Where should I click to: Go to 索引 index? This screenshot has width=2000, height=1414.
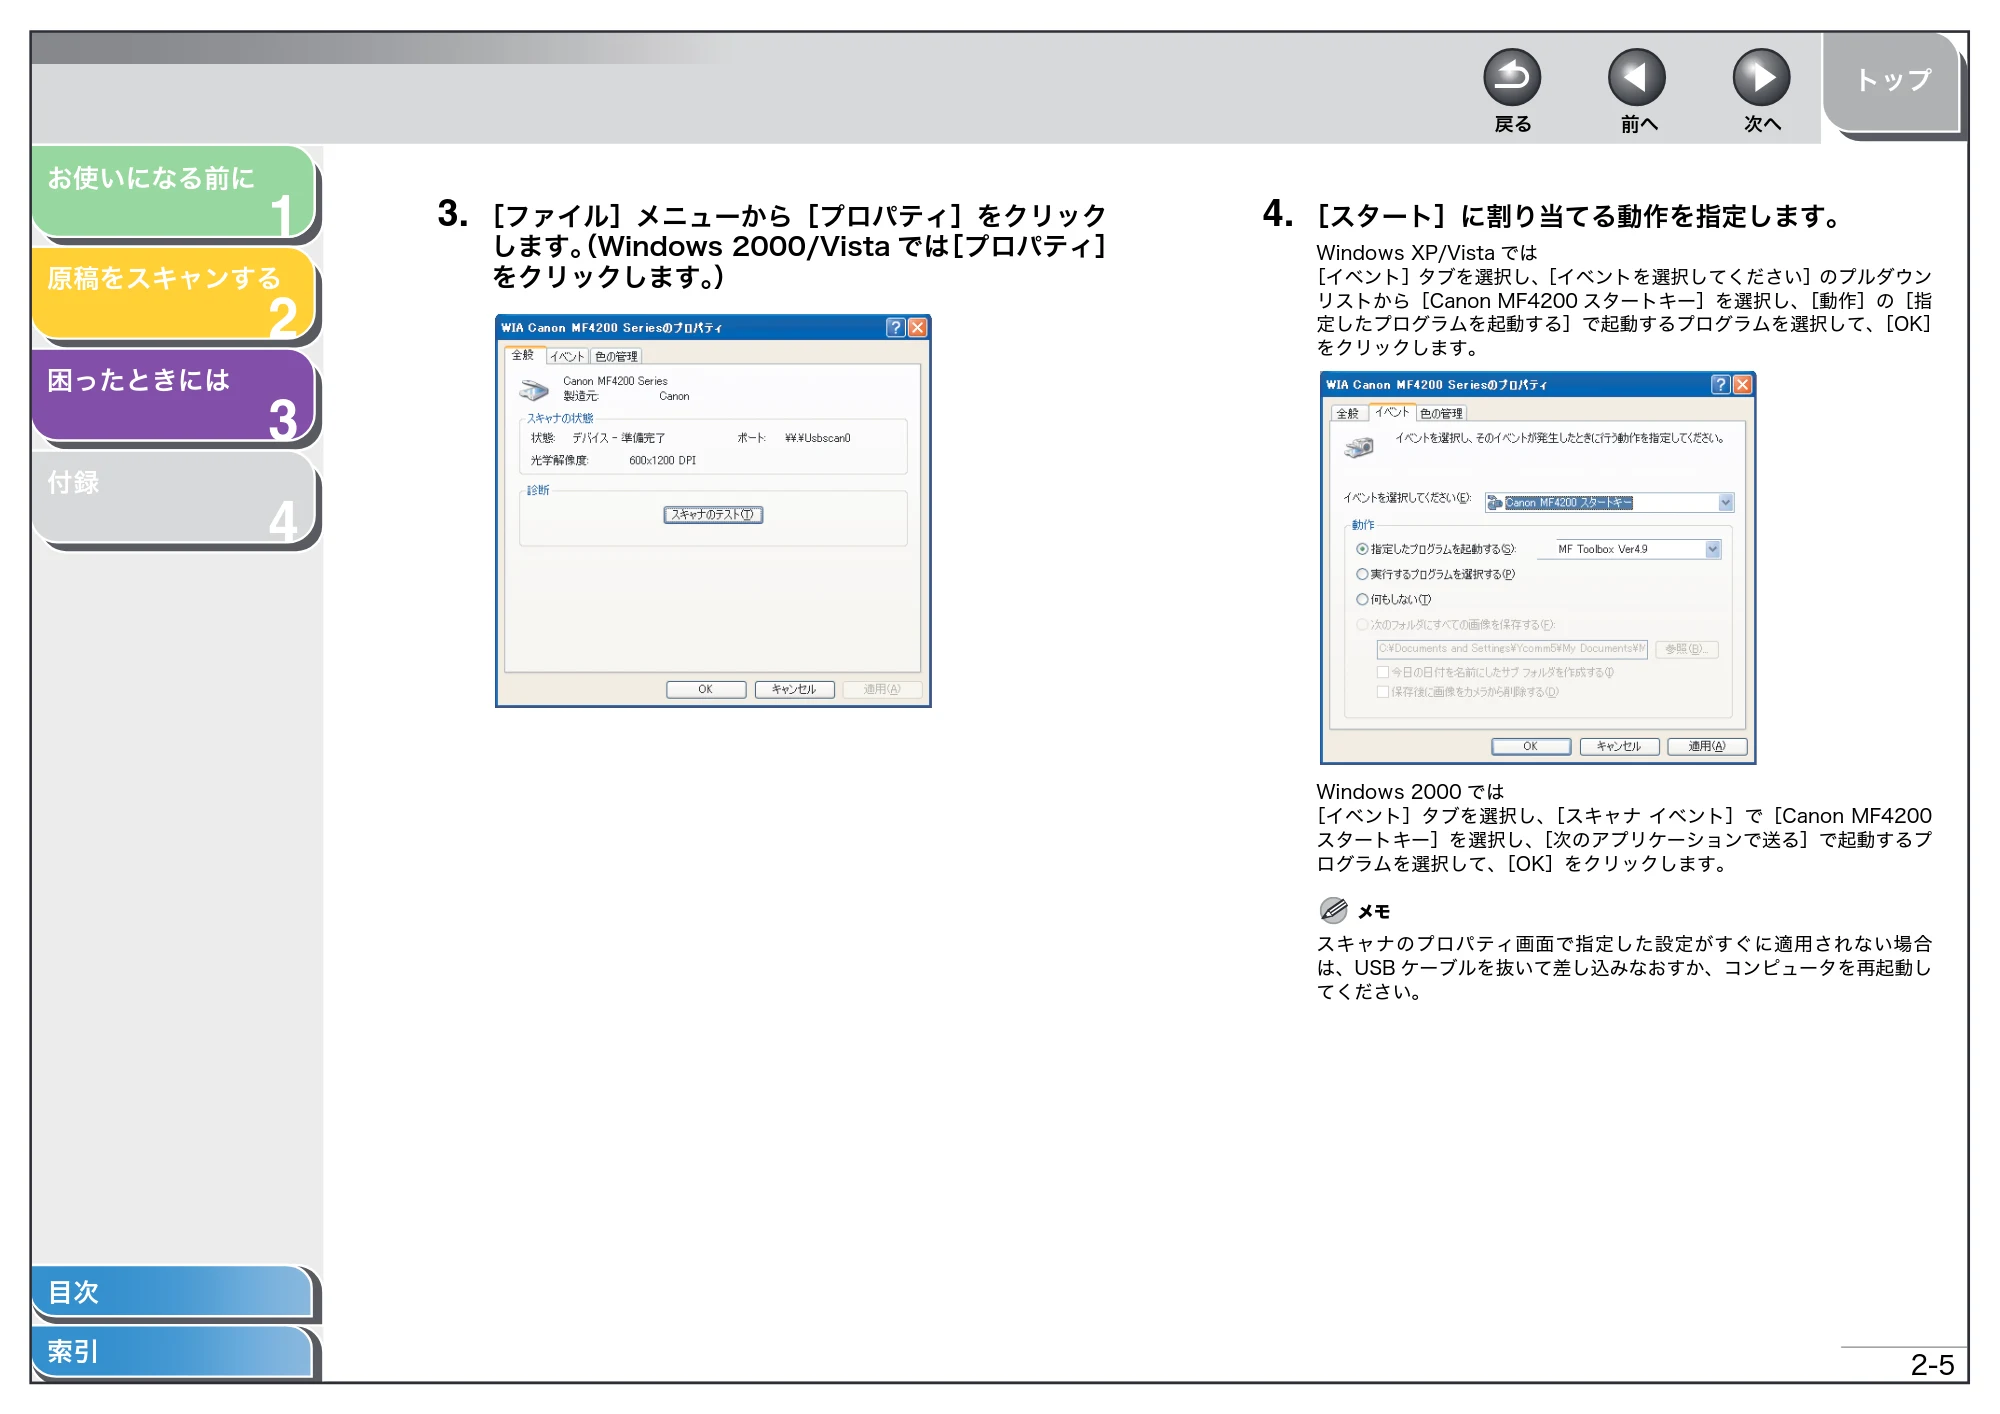(x=172, y=1352)
